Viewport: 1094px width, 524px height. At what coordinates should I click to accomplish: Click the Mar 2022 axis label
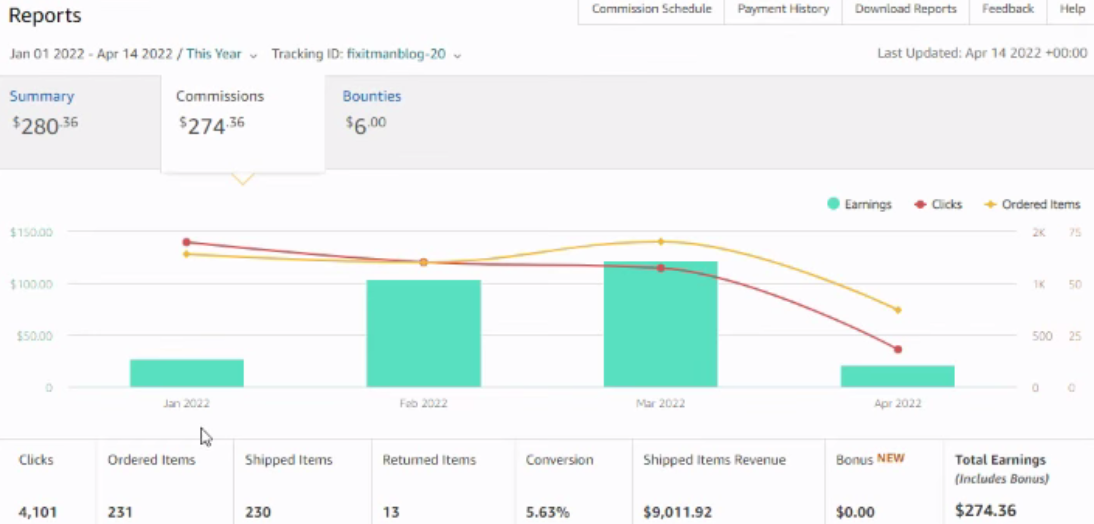(660, 403)
